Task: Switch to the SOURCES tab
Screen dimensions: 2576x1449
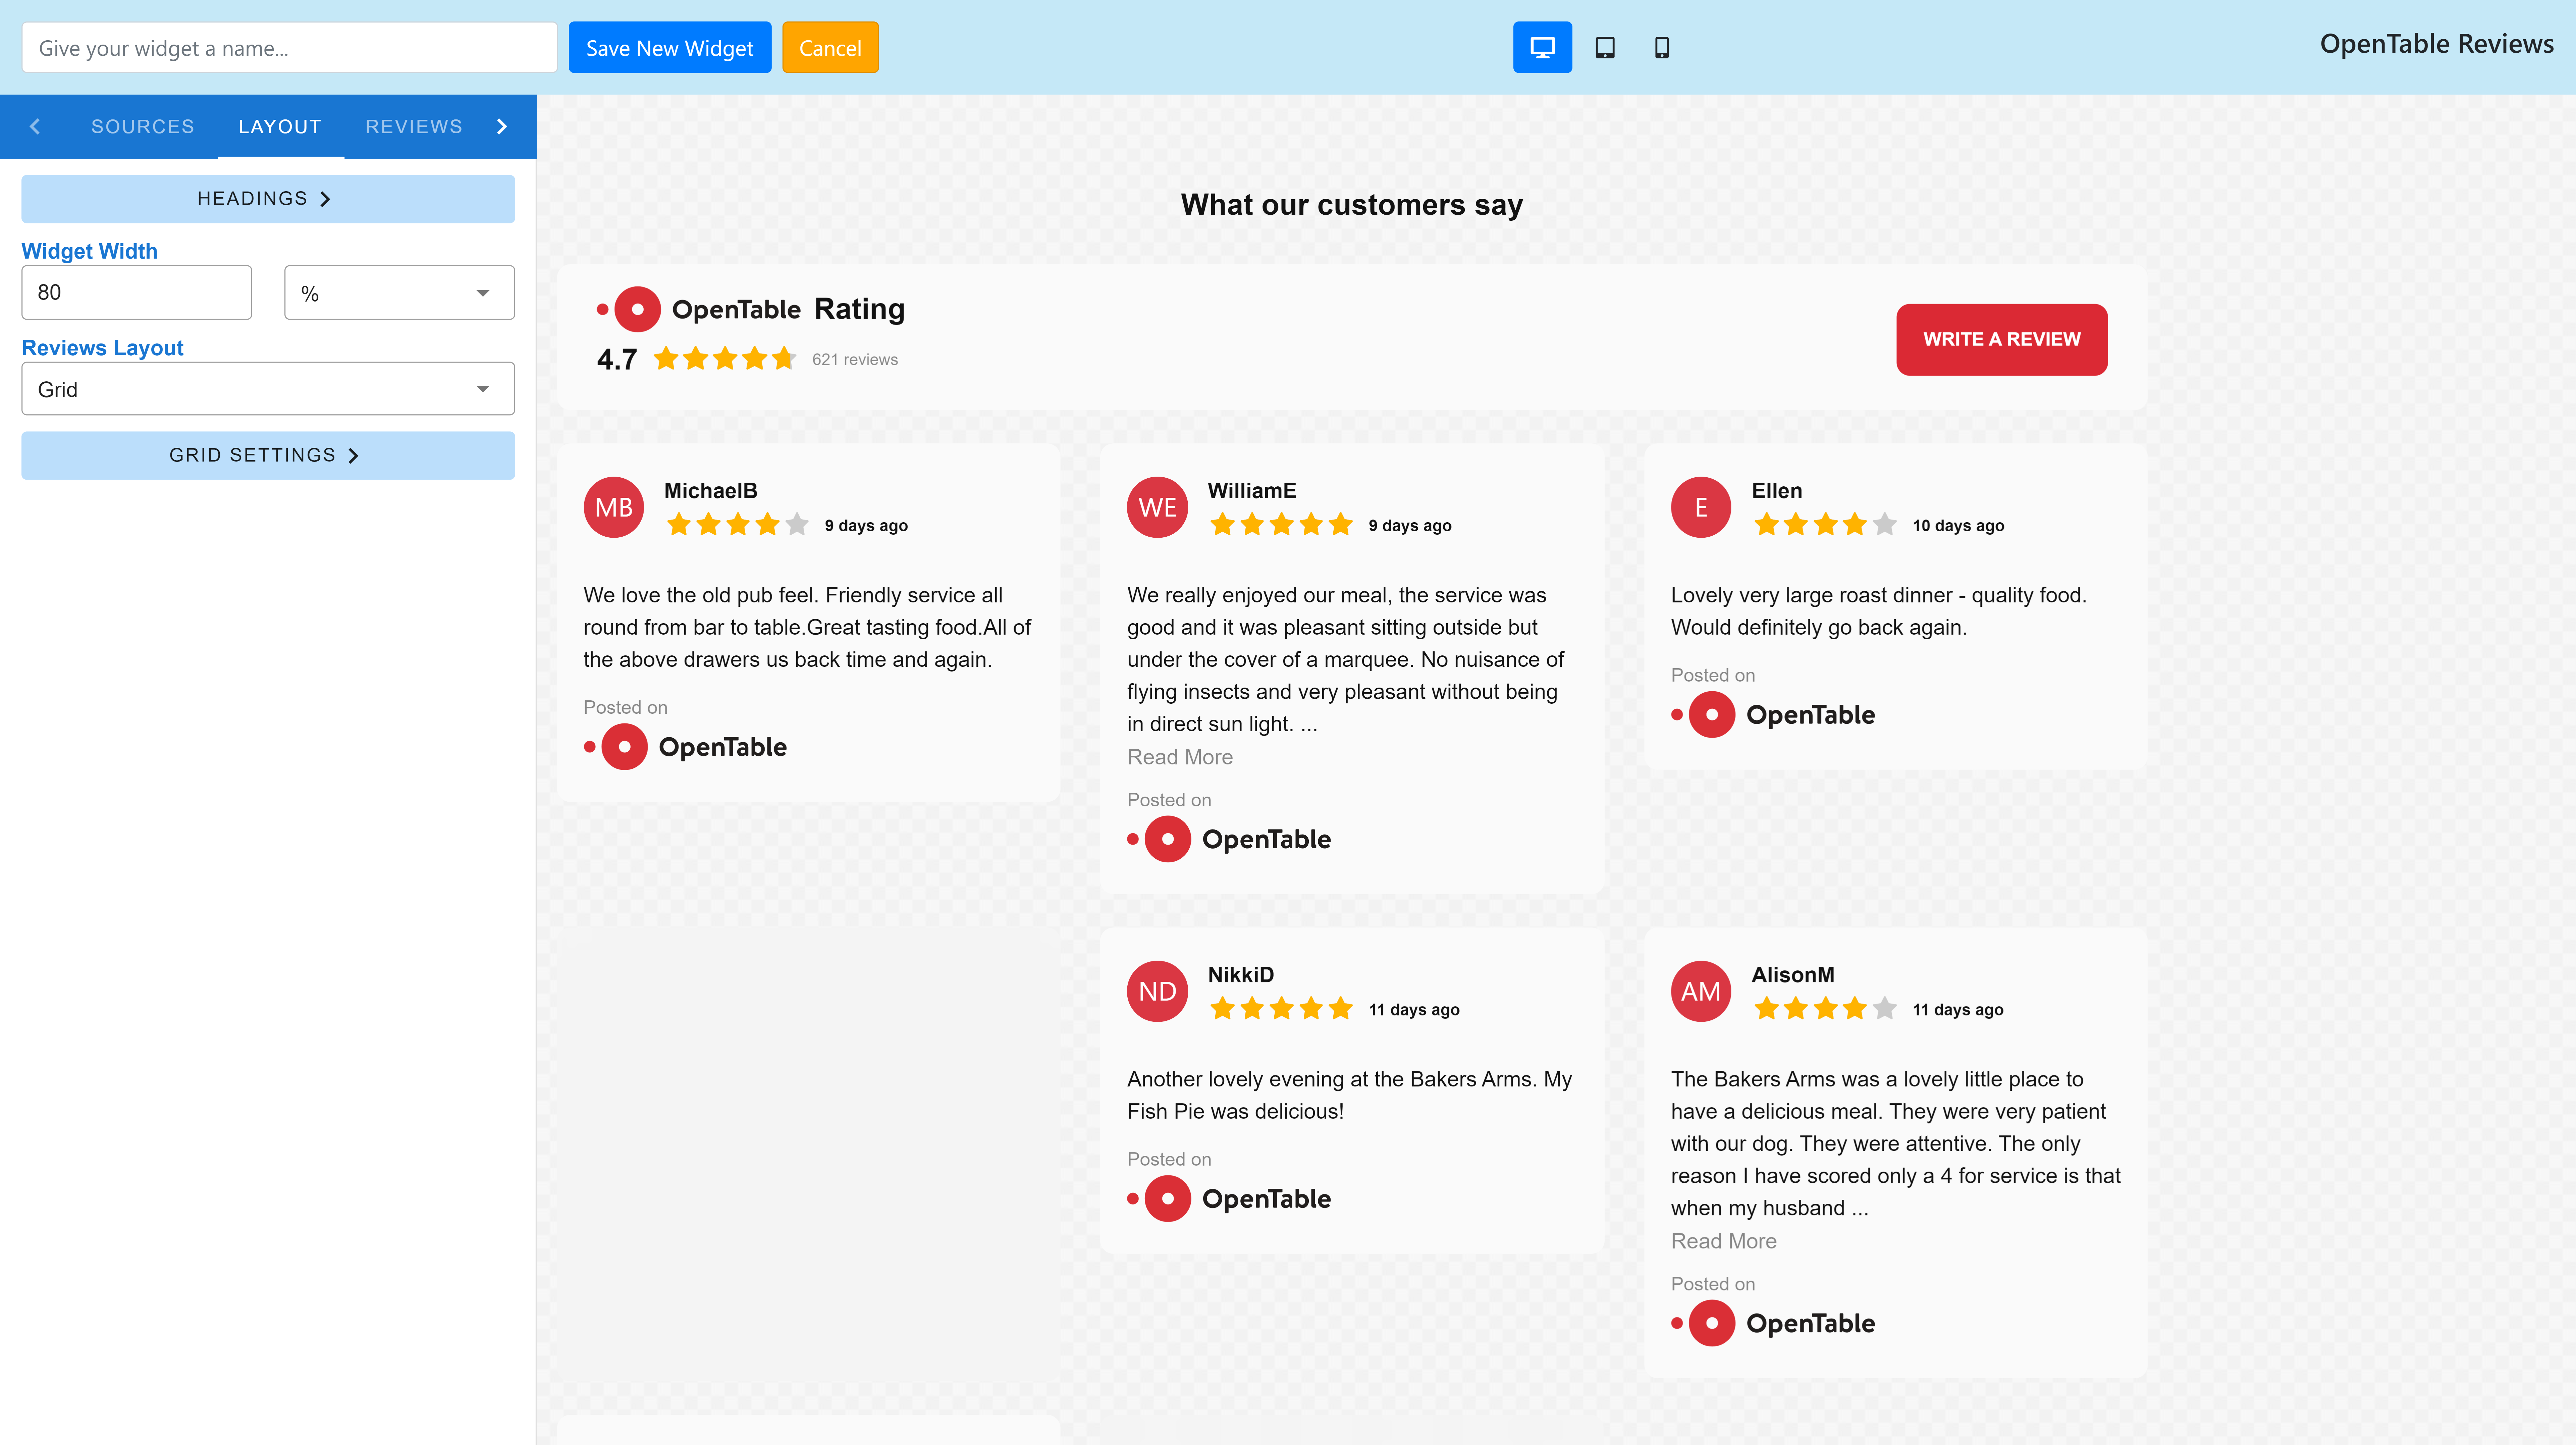Action: point(143,126)
